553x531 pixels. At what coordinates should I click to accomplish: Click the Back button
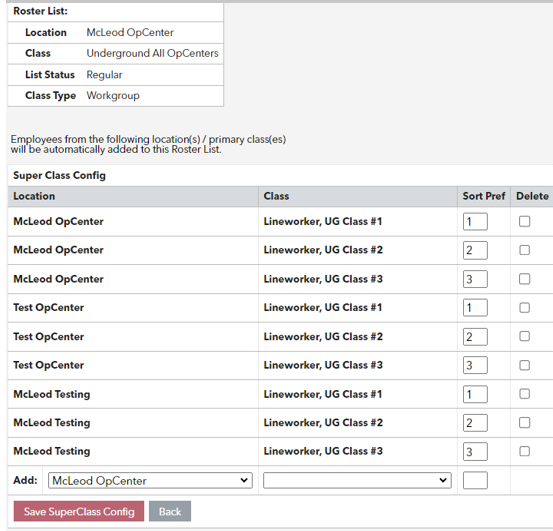[x=170, y=511]
